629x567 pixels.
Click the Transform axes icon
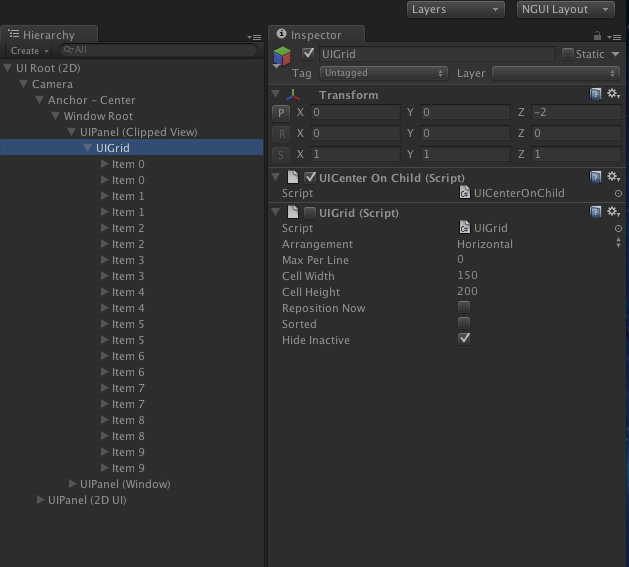pyautogui.click(x=293, y=95)
